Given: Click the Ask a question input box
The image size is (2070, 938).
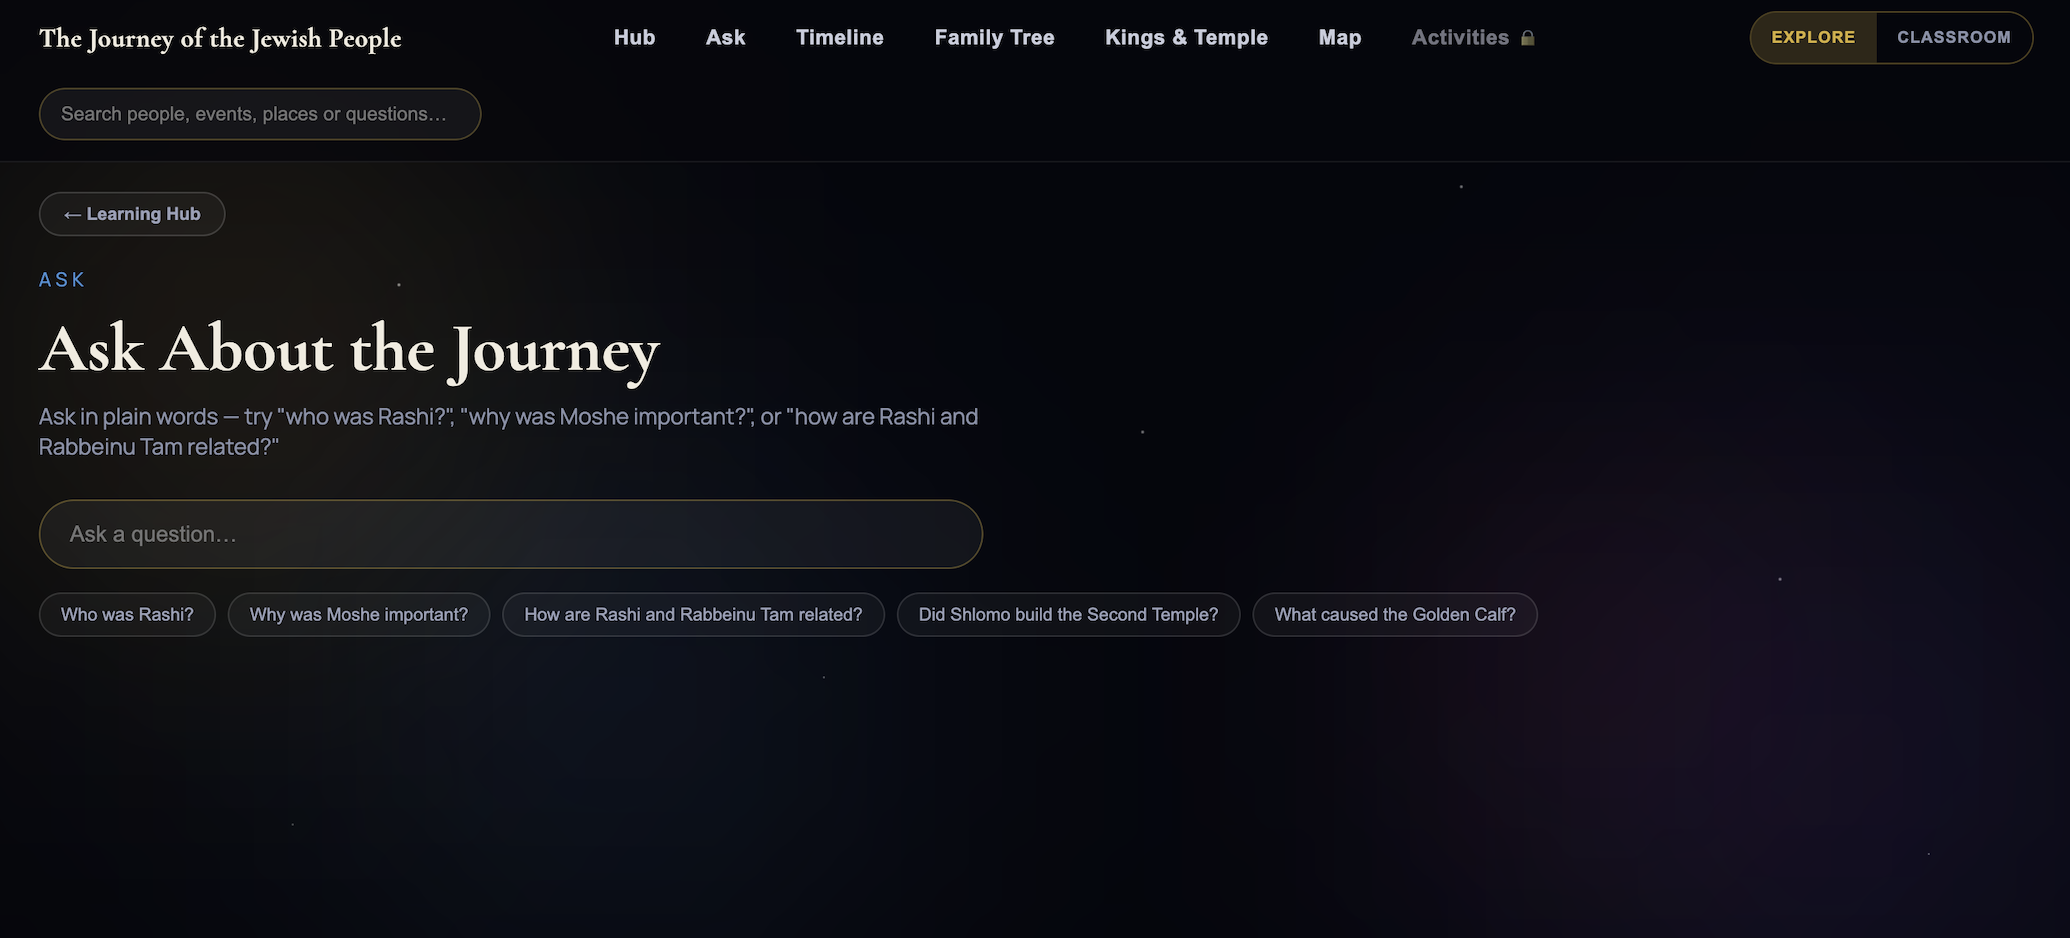Looking at the screenshot, I should click(511, 534).
